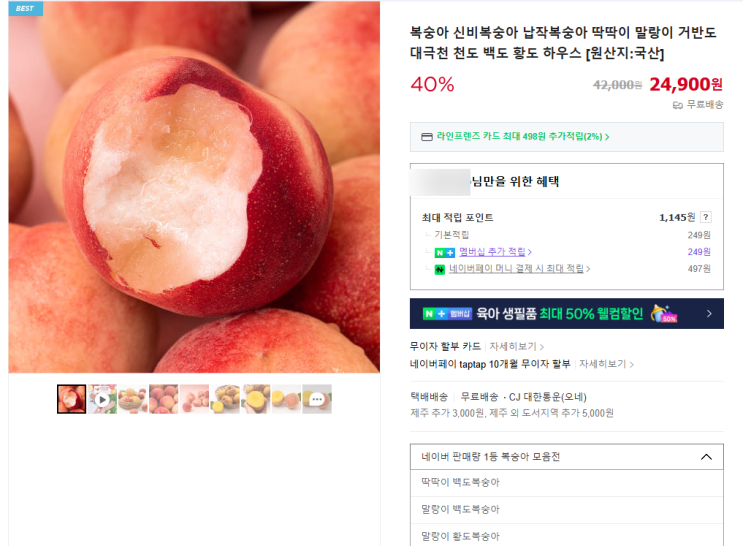Select the first bitten peach thumbnail

[x=72, y=399]
